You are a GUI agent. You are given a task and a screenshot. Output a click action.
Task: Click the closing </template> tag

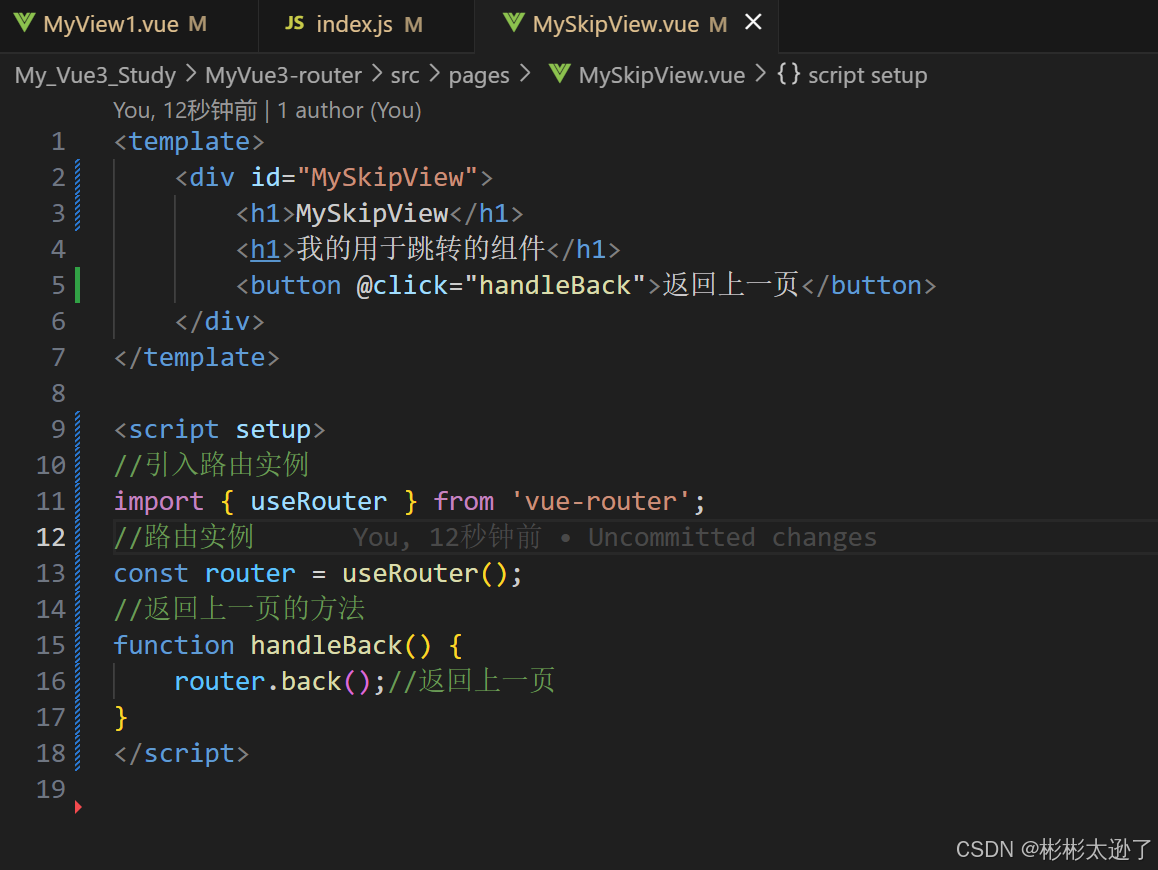coord(196,357)
